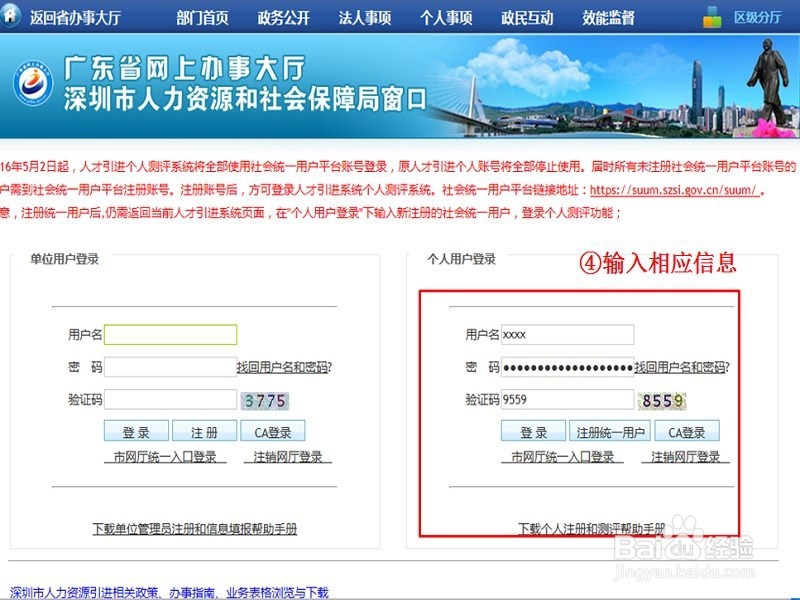Click 找回用户名和密码 in 单位用户登录
The height and width of the screenshot is (600, 800).
tap(284, 367)
